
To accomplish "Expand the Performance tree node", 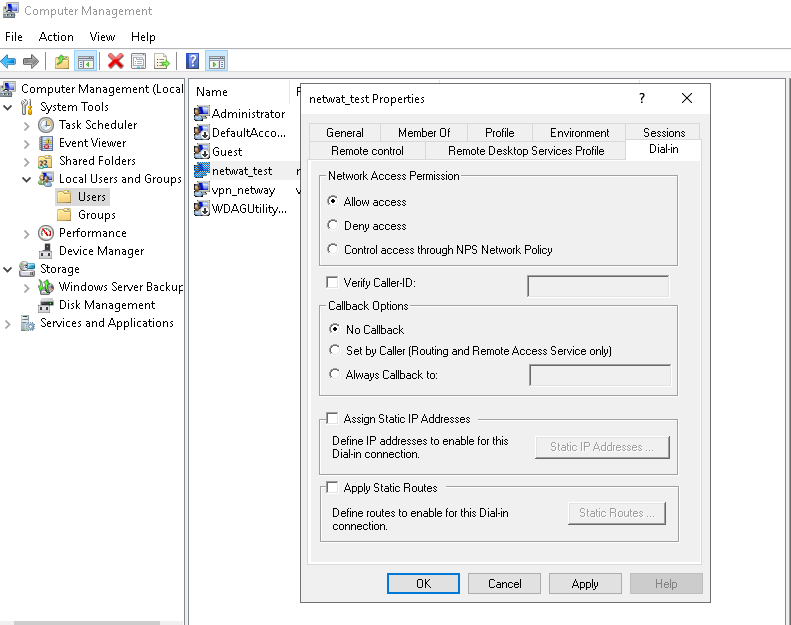I will point(27,233).
